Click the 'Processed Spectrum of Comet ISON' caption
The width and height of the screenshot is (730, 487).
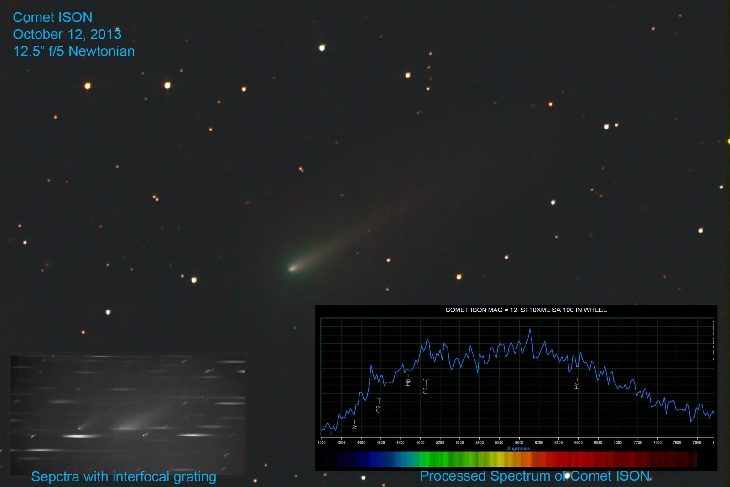point(535,477)
